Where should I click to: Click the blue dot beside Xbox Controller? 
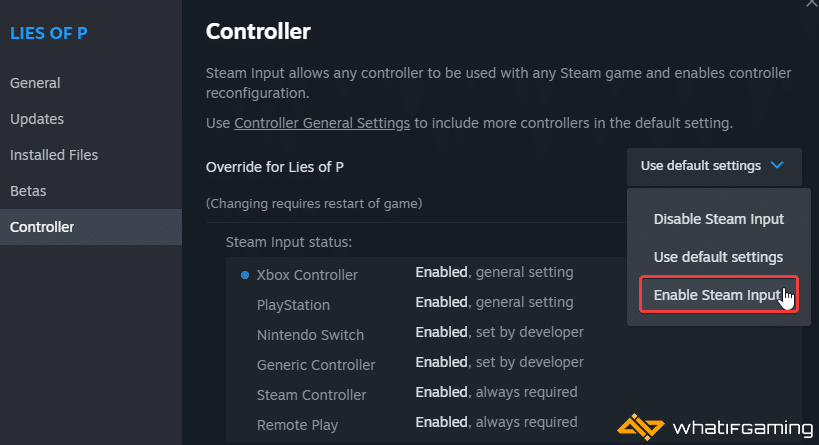click(244, 275)
